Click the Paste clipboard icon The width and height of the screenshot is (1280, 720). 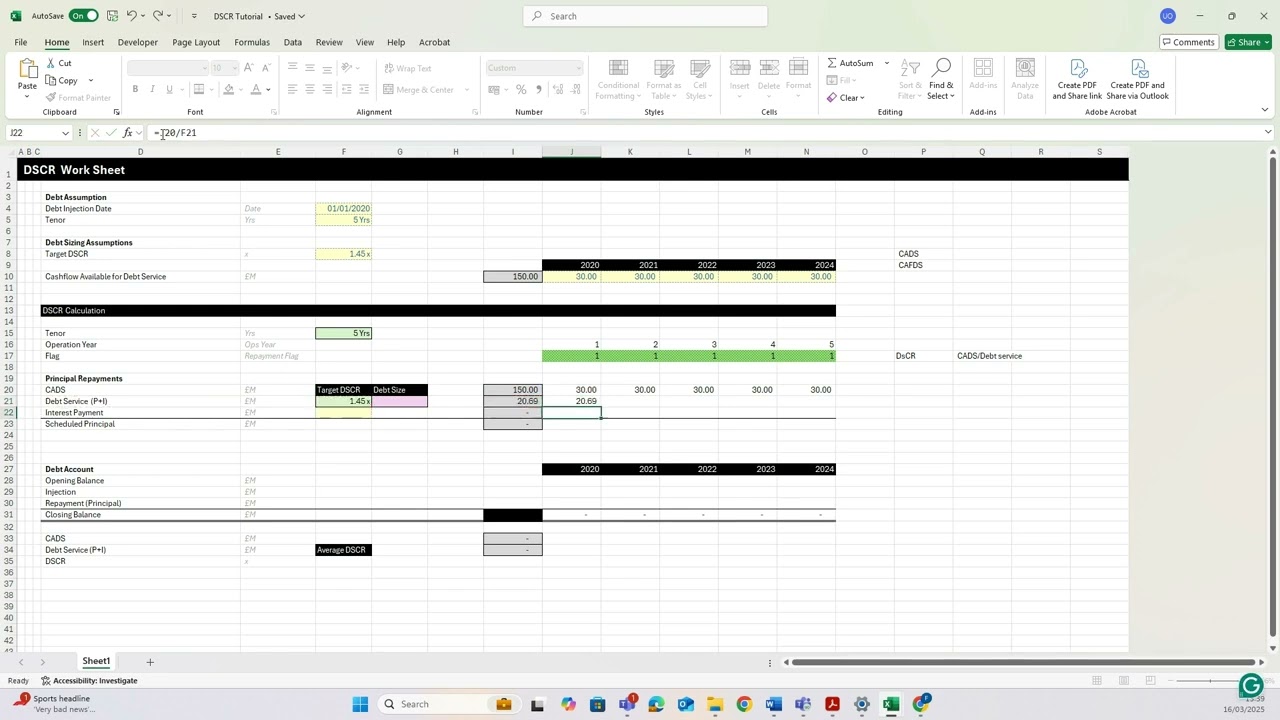click(x=27, y=68)
